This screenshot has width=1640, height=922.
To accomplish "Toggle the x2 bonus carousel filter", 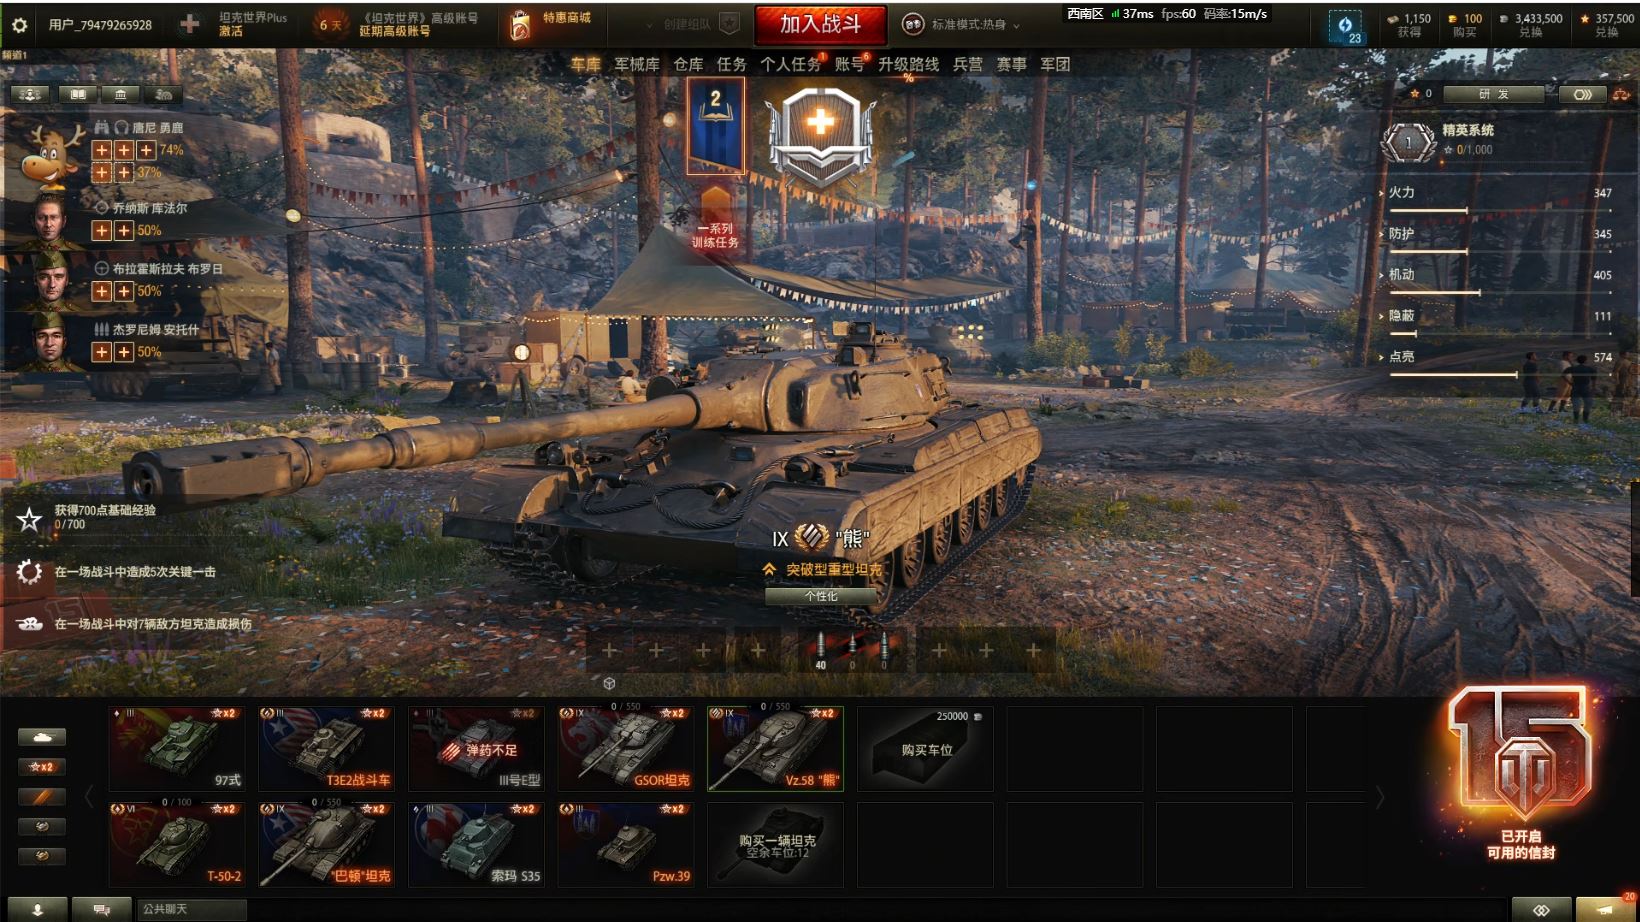I will point(42,767).
